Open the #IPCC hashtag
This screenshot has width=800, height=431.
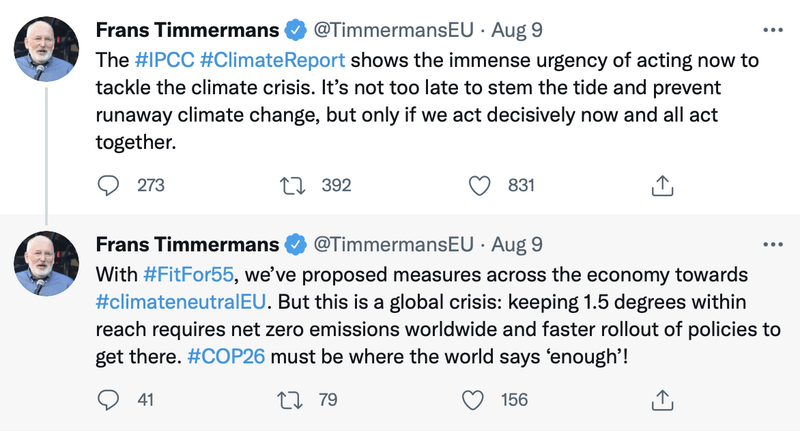coord(165,60)
